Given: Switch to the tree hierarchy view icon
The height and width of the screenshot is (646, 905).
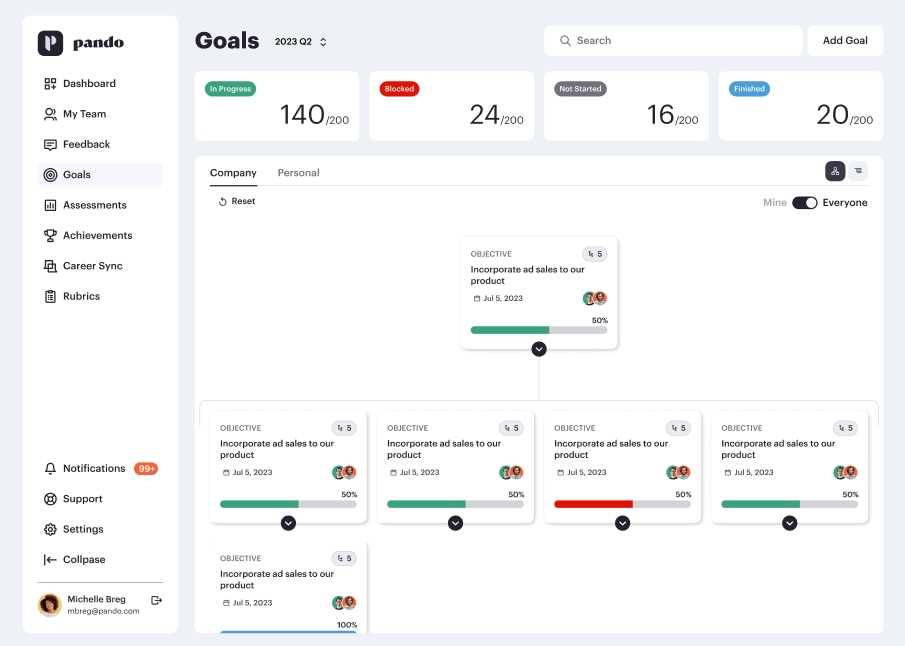Looking at the screenshot, I should pos(835,171).
